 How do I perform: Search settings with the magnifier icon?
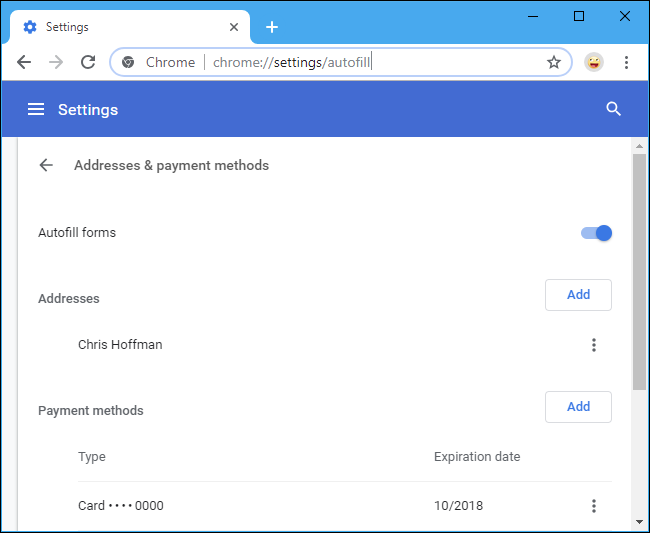tap(614, 109)
